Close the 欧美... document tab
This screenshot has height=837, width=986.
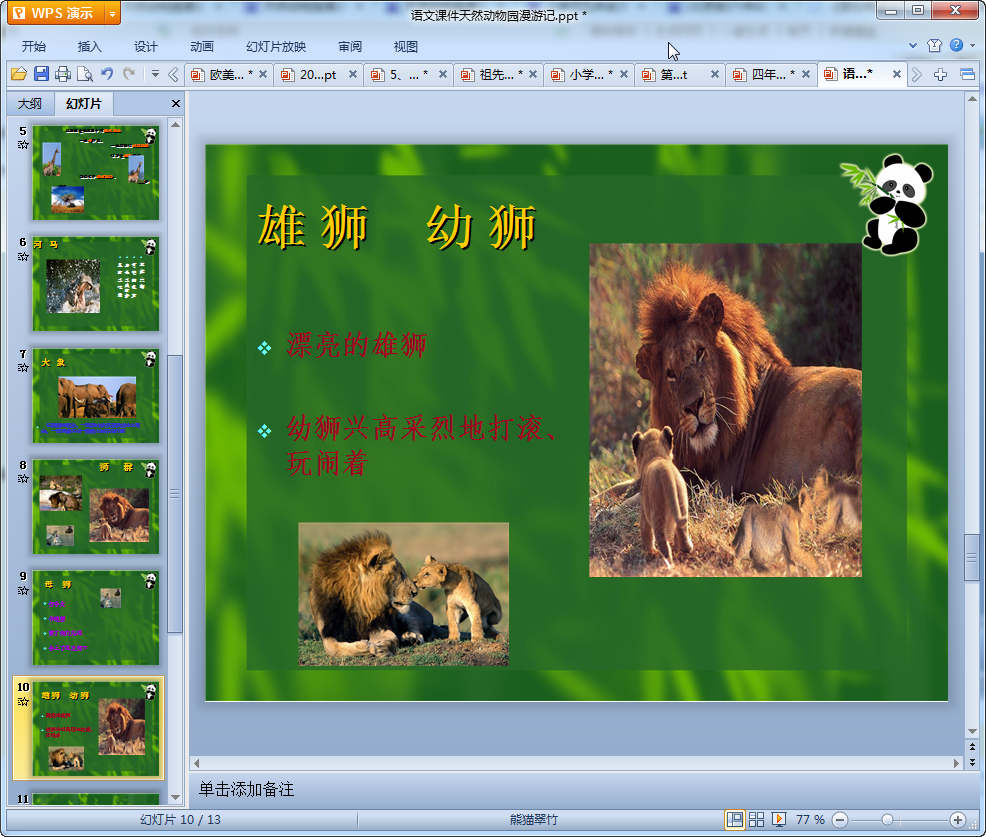(x=263, y=74)
